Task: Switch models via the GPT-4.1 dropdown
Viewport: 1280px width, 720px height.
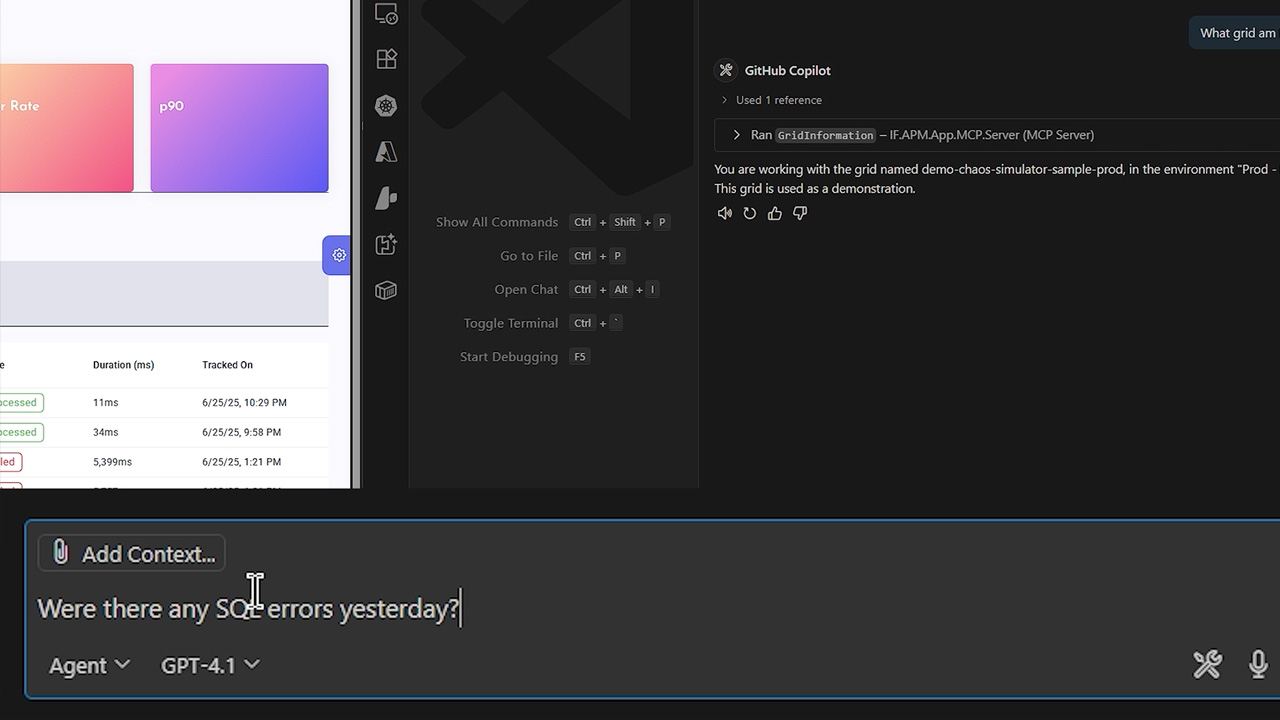Action: (x=209, y=665)
